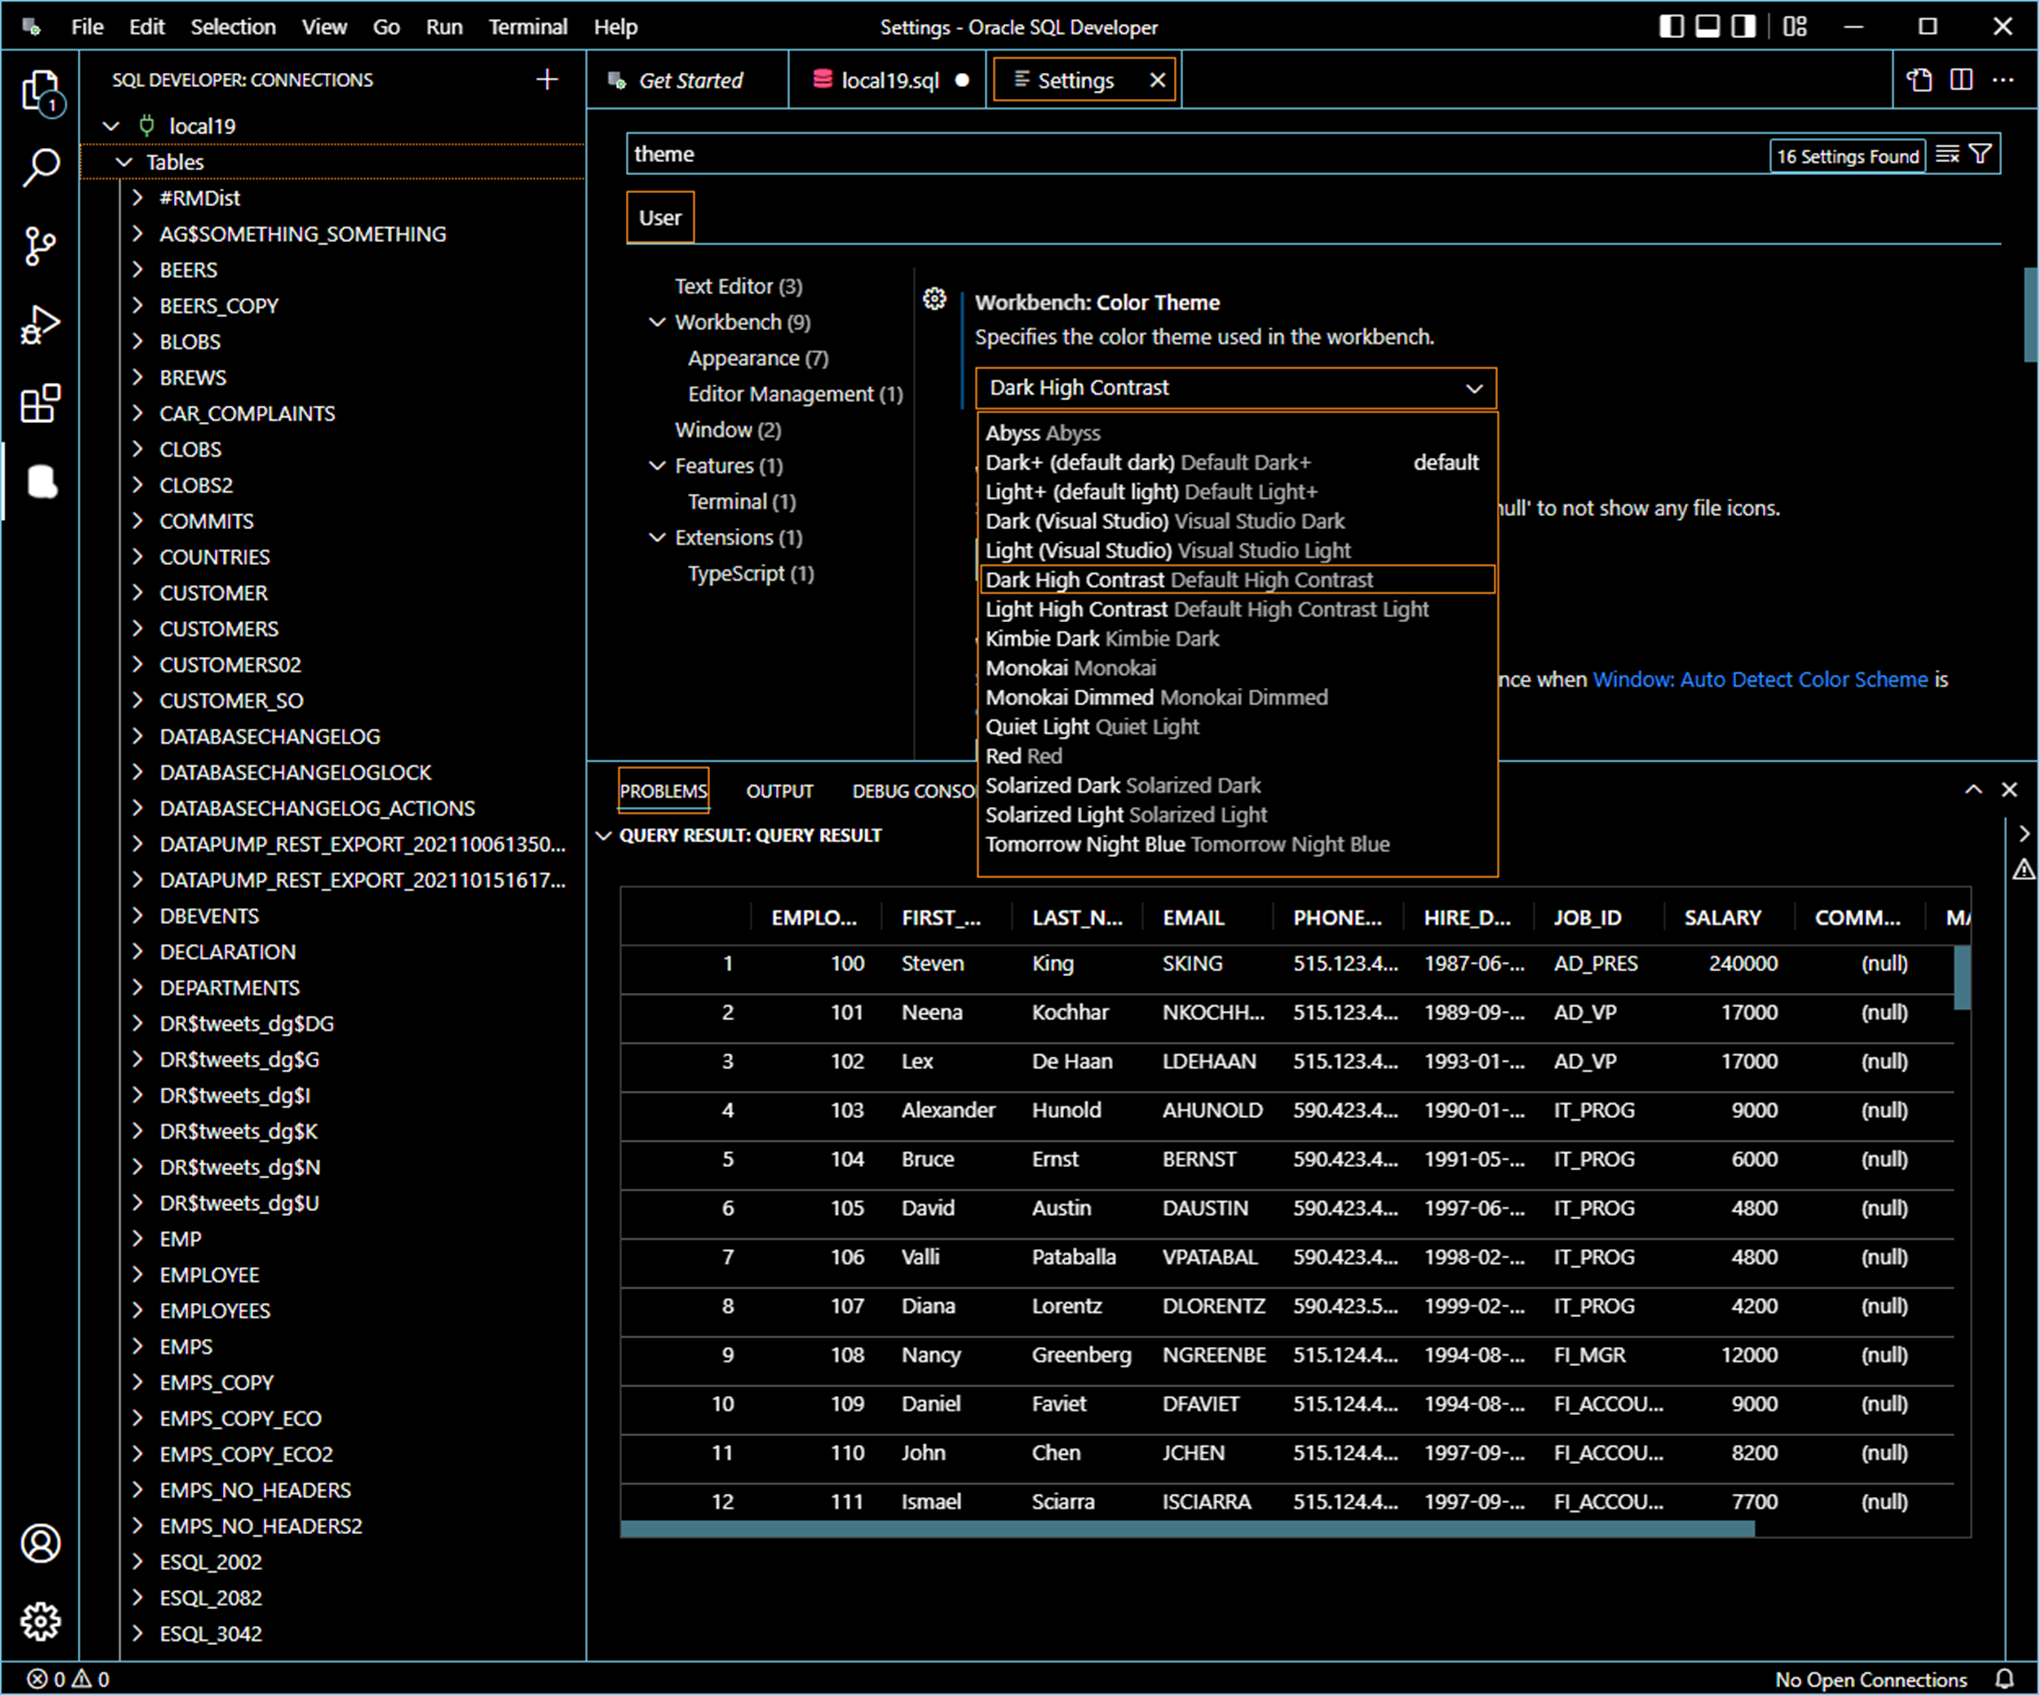2039x1695 pixels.
Task: Click errors and warnings status indicator
Action: point(68,1679)
